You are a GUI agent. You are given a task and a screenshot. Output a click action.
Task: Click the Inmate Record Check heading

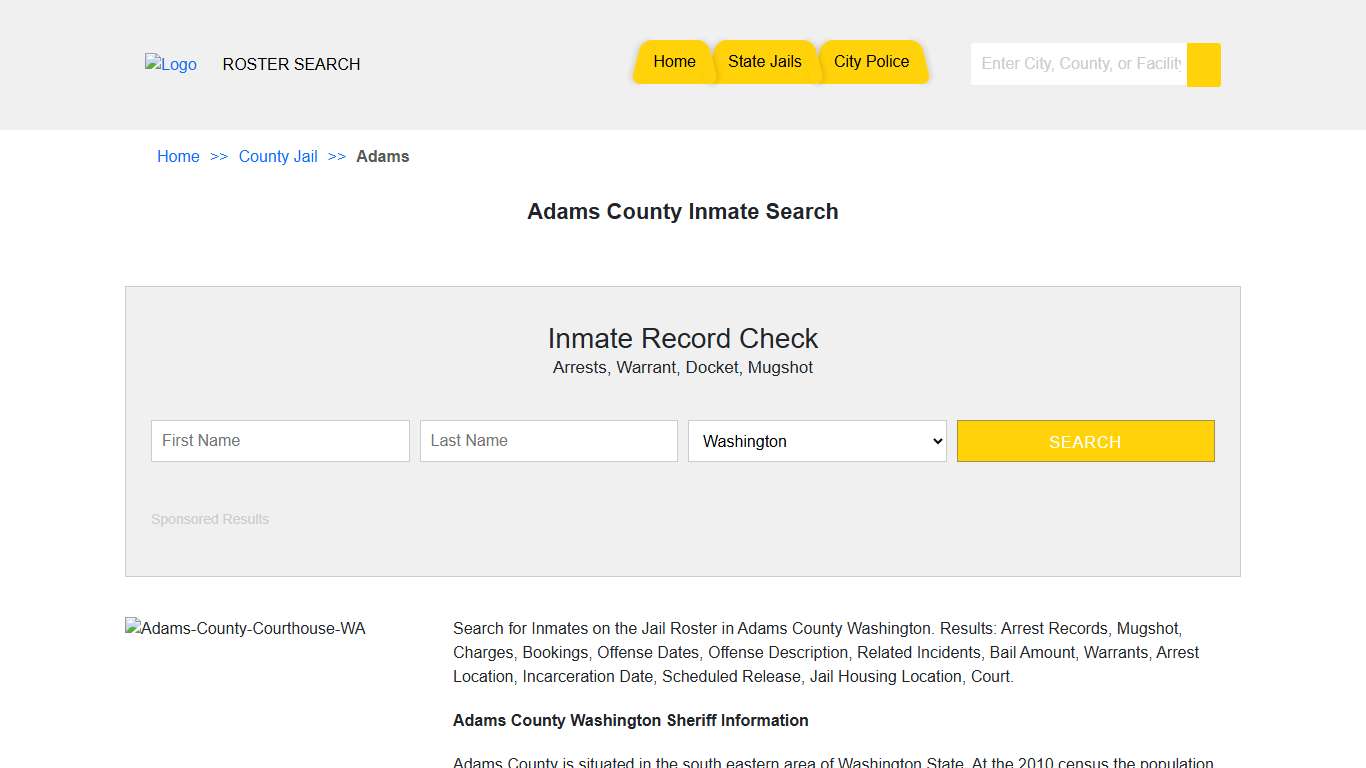click(x=683, y=339)
